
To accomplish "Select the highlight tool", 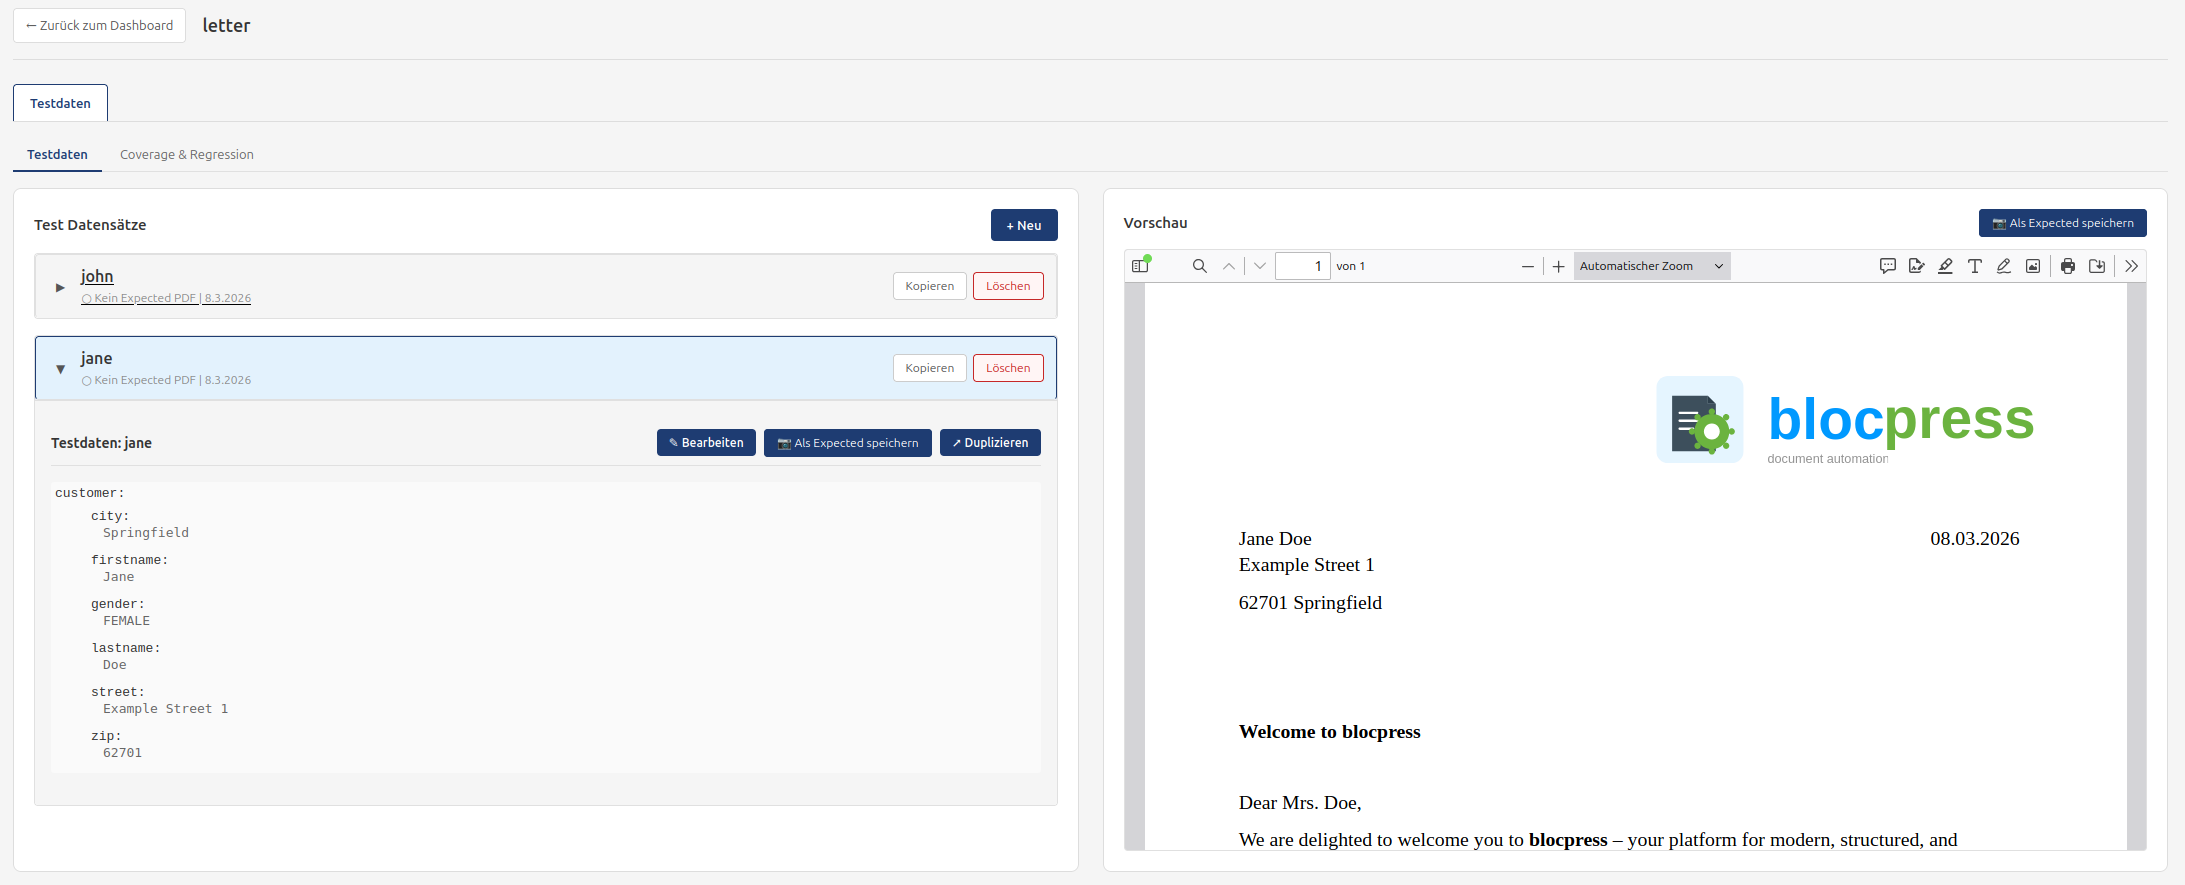I will [x=1945, y=266].
